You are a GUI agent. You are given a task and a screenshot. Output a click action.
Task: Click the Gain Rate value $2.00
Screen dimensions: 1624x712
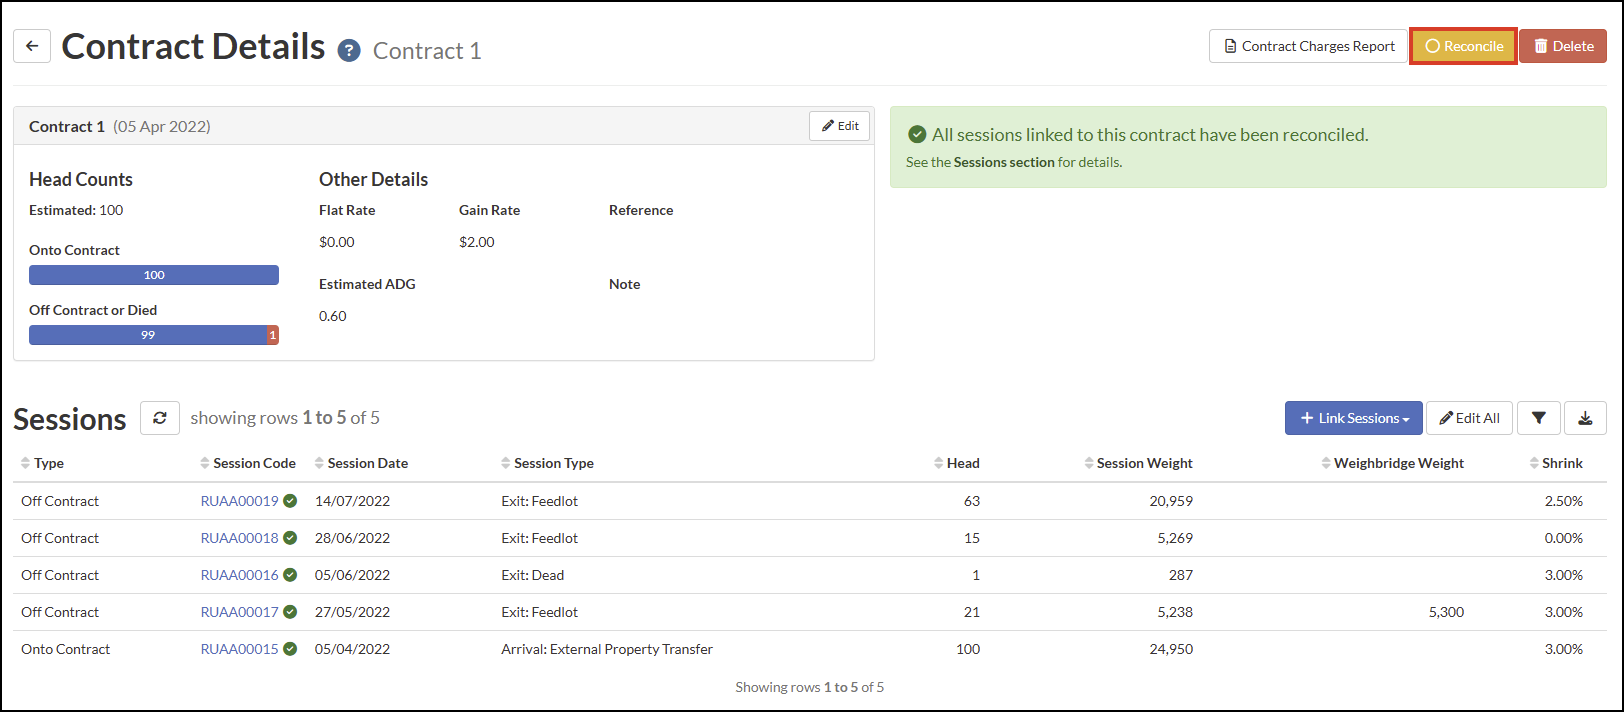coord(477,242)
